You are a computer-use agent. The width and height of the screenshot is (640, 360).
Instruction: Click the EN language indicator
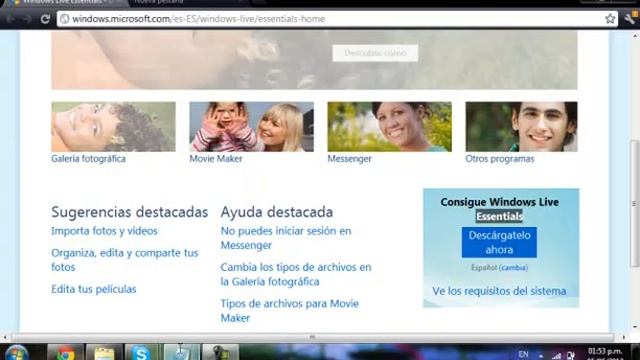coord(523,354)
